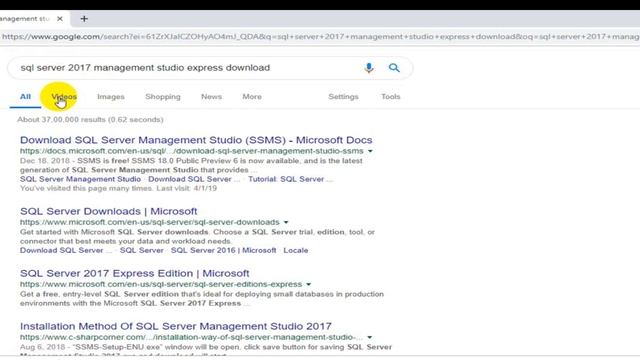Select the All results tab
Screen dimensions: 640x360
pos(25,97)
